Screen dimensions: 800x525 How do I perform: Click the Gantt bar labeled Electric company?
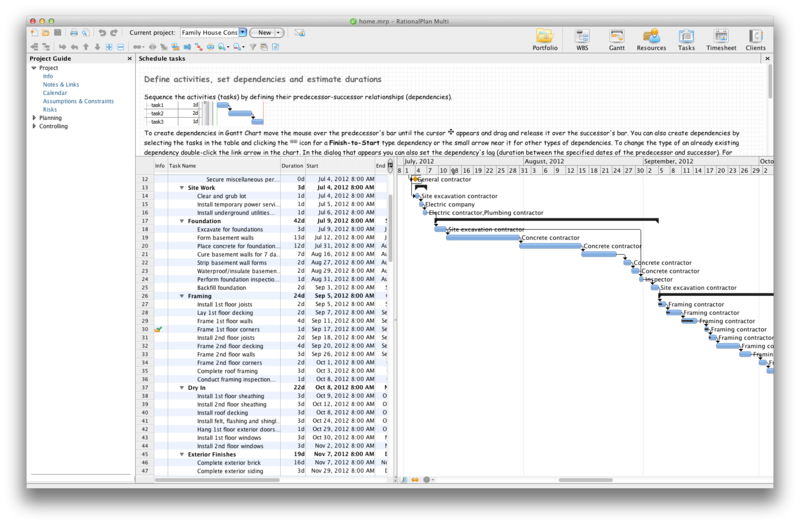tap(421, 205)
